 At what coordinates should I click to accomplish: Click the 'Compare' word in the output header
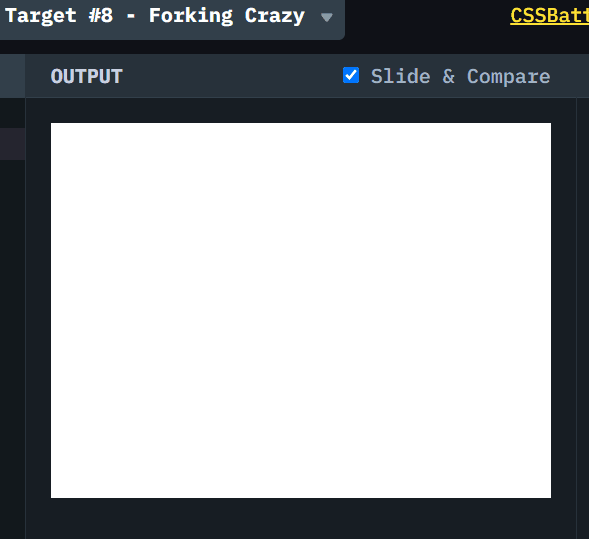coord(509,77)
